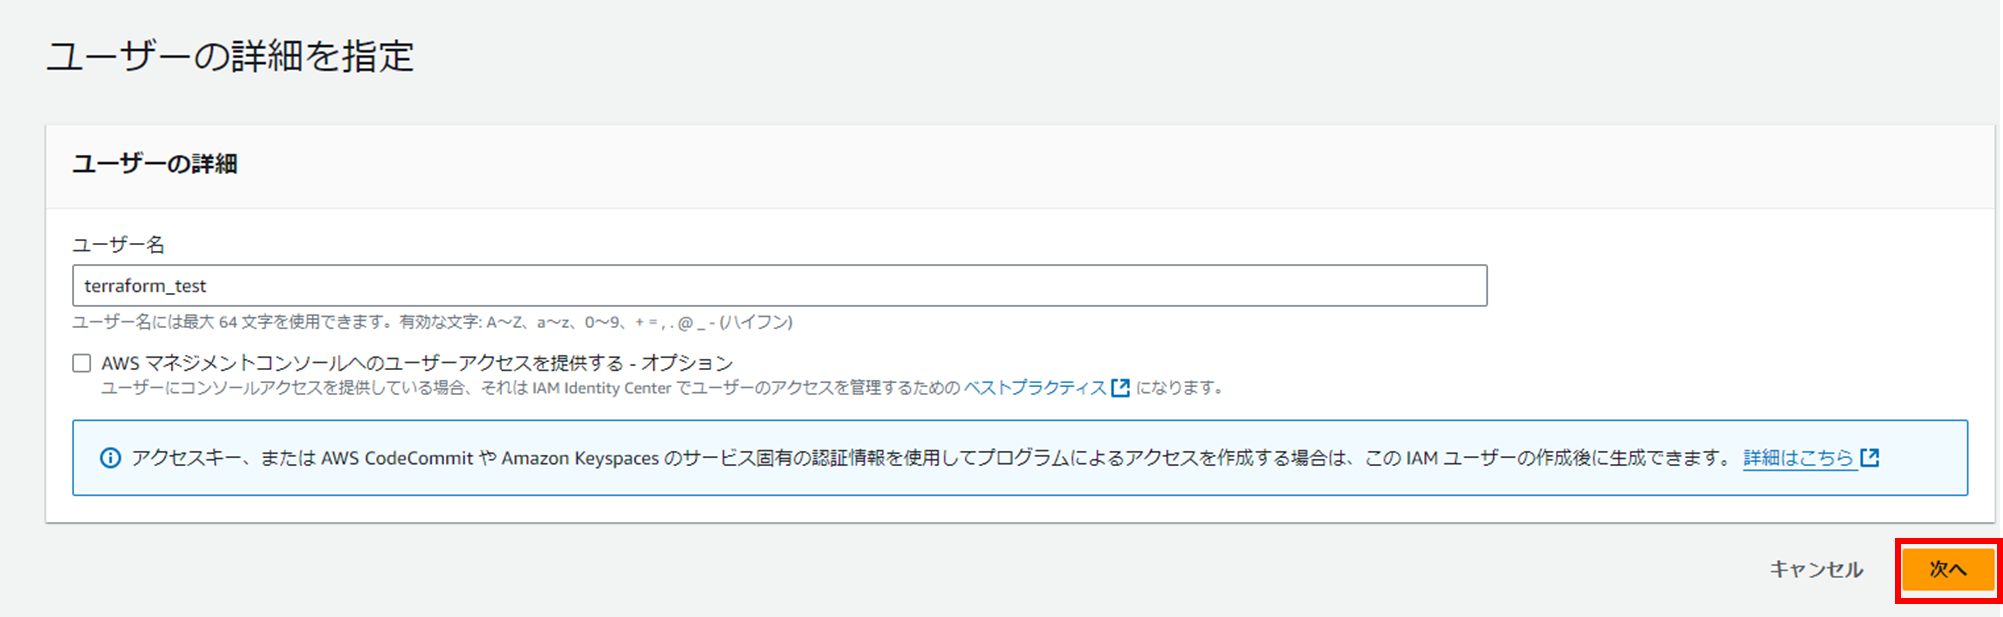Click the word アクセスキー in the info banner
Viewport: 2003px width, 617px height.
click(x=186, y=458)
